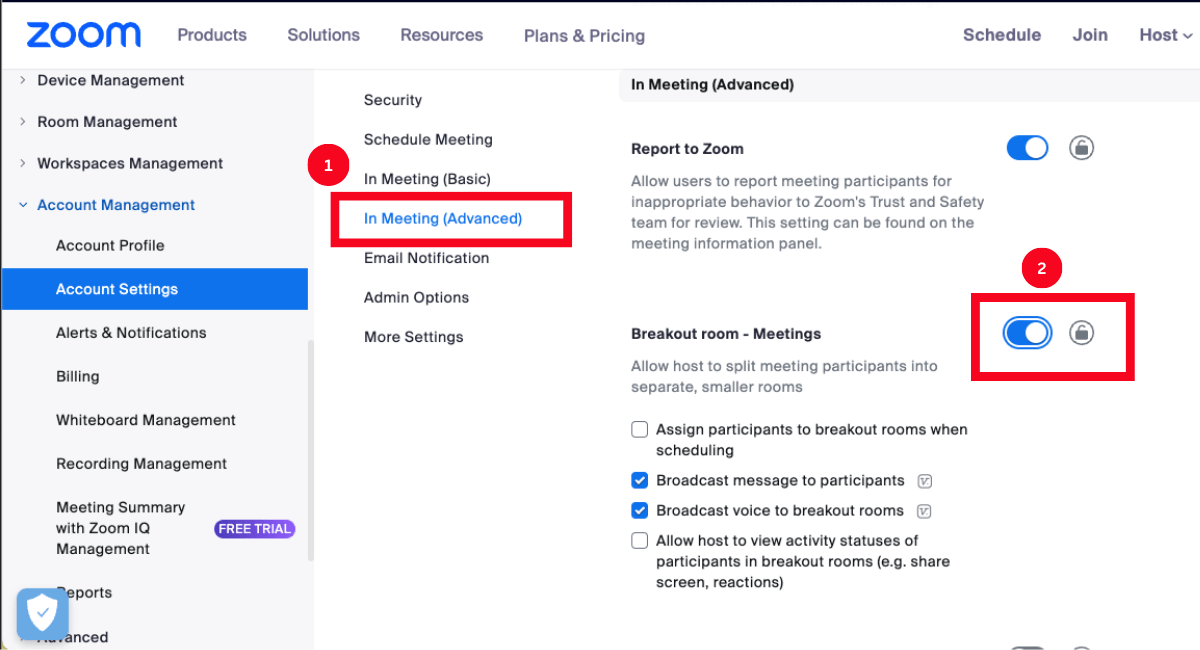The height and width of the screenshot is (650, 1200).
Task: Click the FREE TRIAL badge
Action: pyautogui.click(x=255, y=529)
